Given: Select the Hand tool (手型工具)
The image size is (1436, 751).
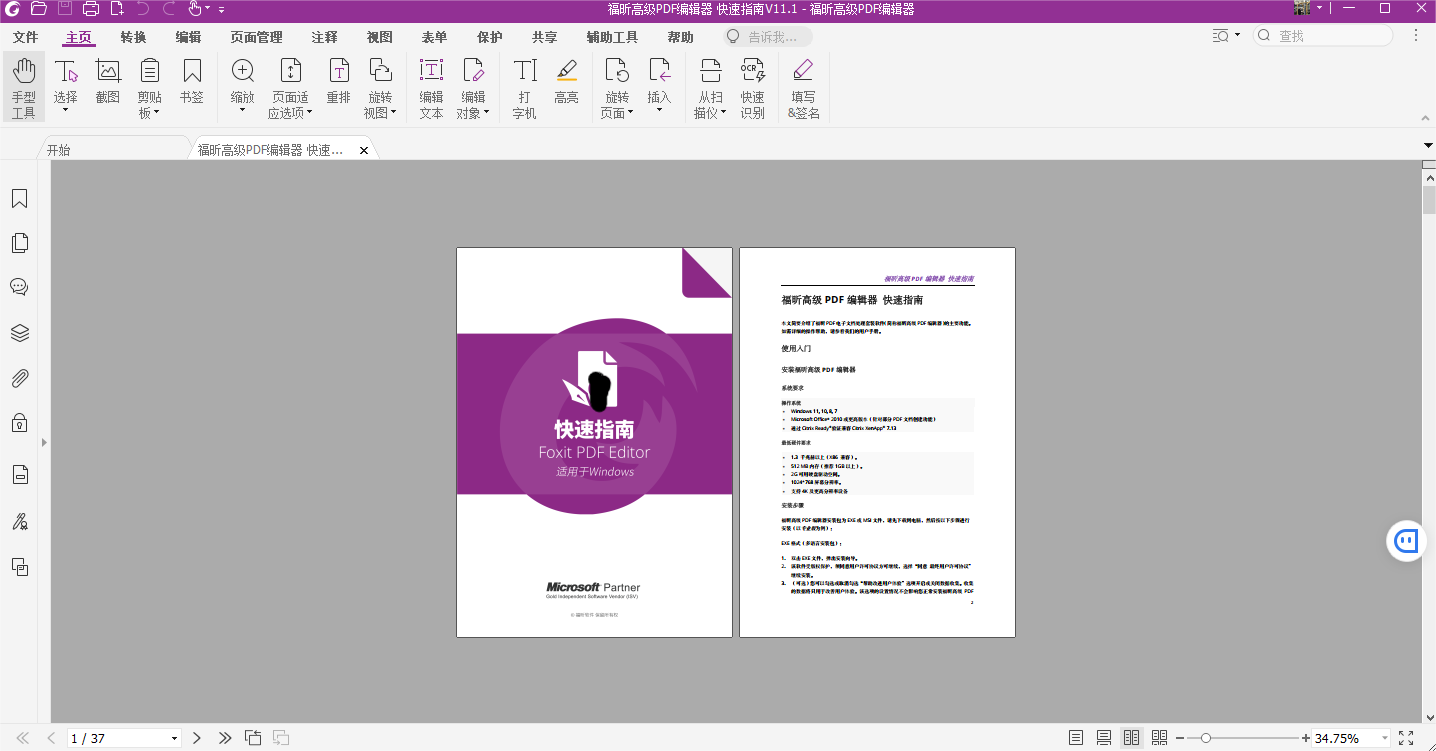Looking at the screenshot, I should [x=23, y=86].
